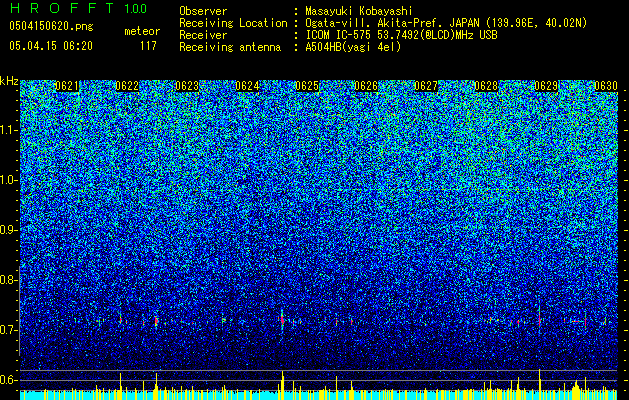The height and width of the screenshot is (400, 629).
Task: Click the 0629 time marker
Action: 546,86
